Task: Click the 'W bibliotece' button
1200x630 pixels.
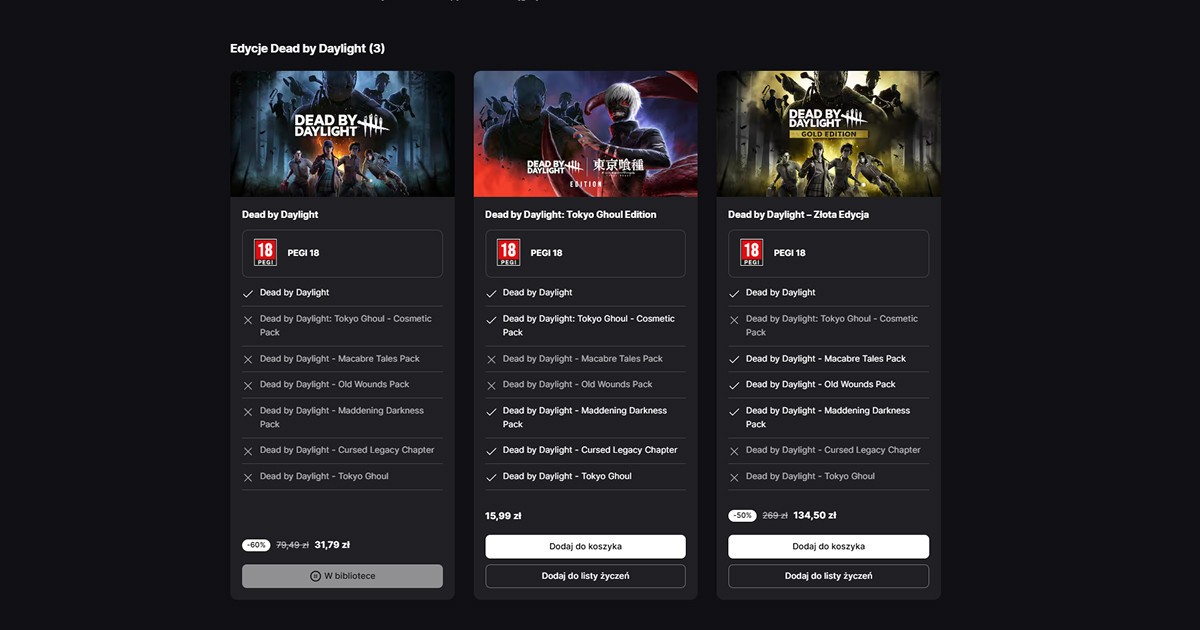Action: click(x=342, y=576)
